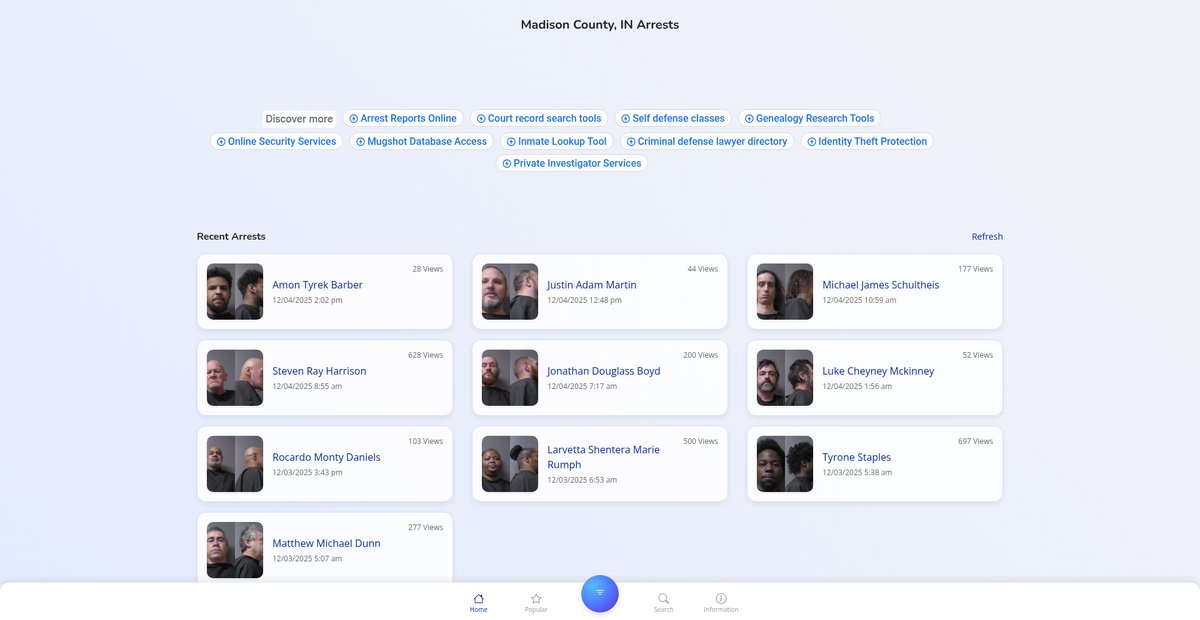The height and width of the screenshot is (620, 1200).
Task: Click the plus icon on Mugshot Database Access
Action: pyautogui.click(x=361, y=142)
